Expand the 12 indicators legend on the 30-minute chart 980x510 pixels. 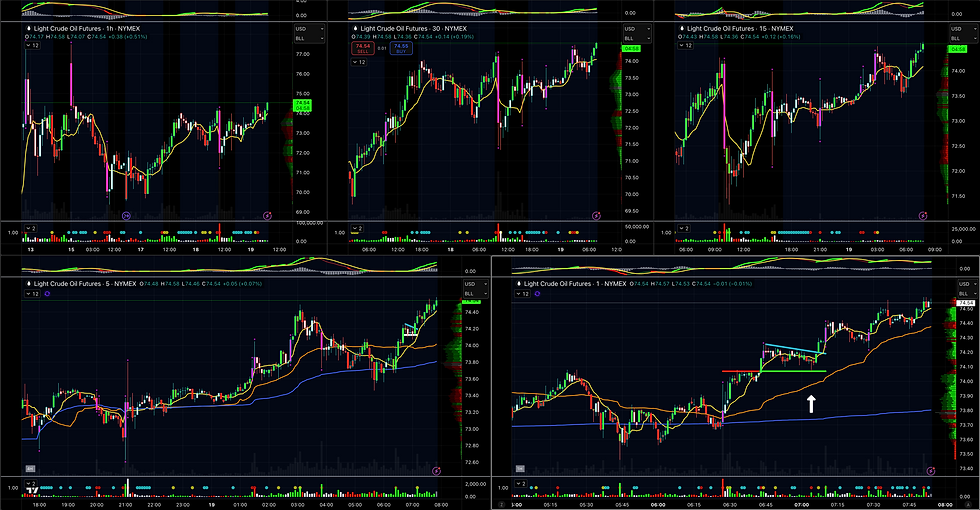pos(359,62)
